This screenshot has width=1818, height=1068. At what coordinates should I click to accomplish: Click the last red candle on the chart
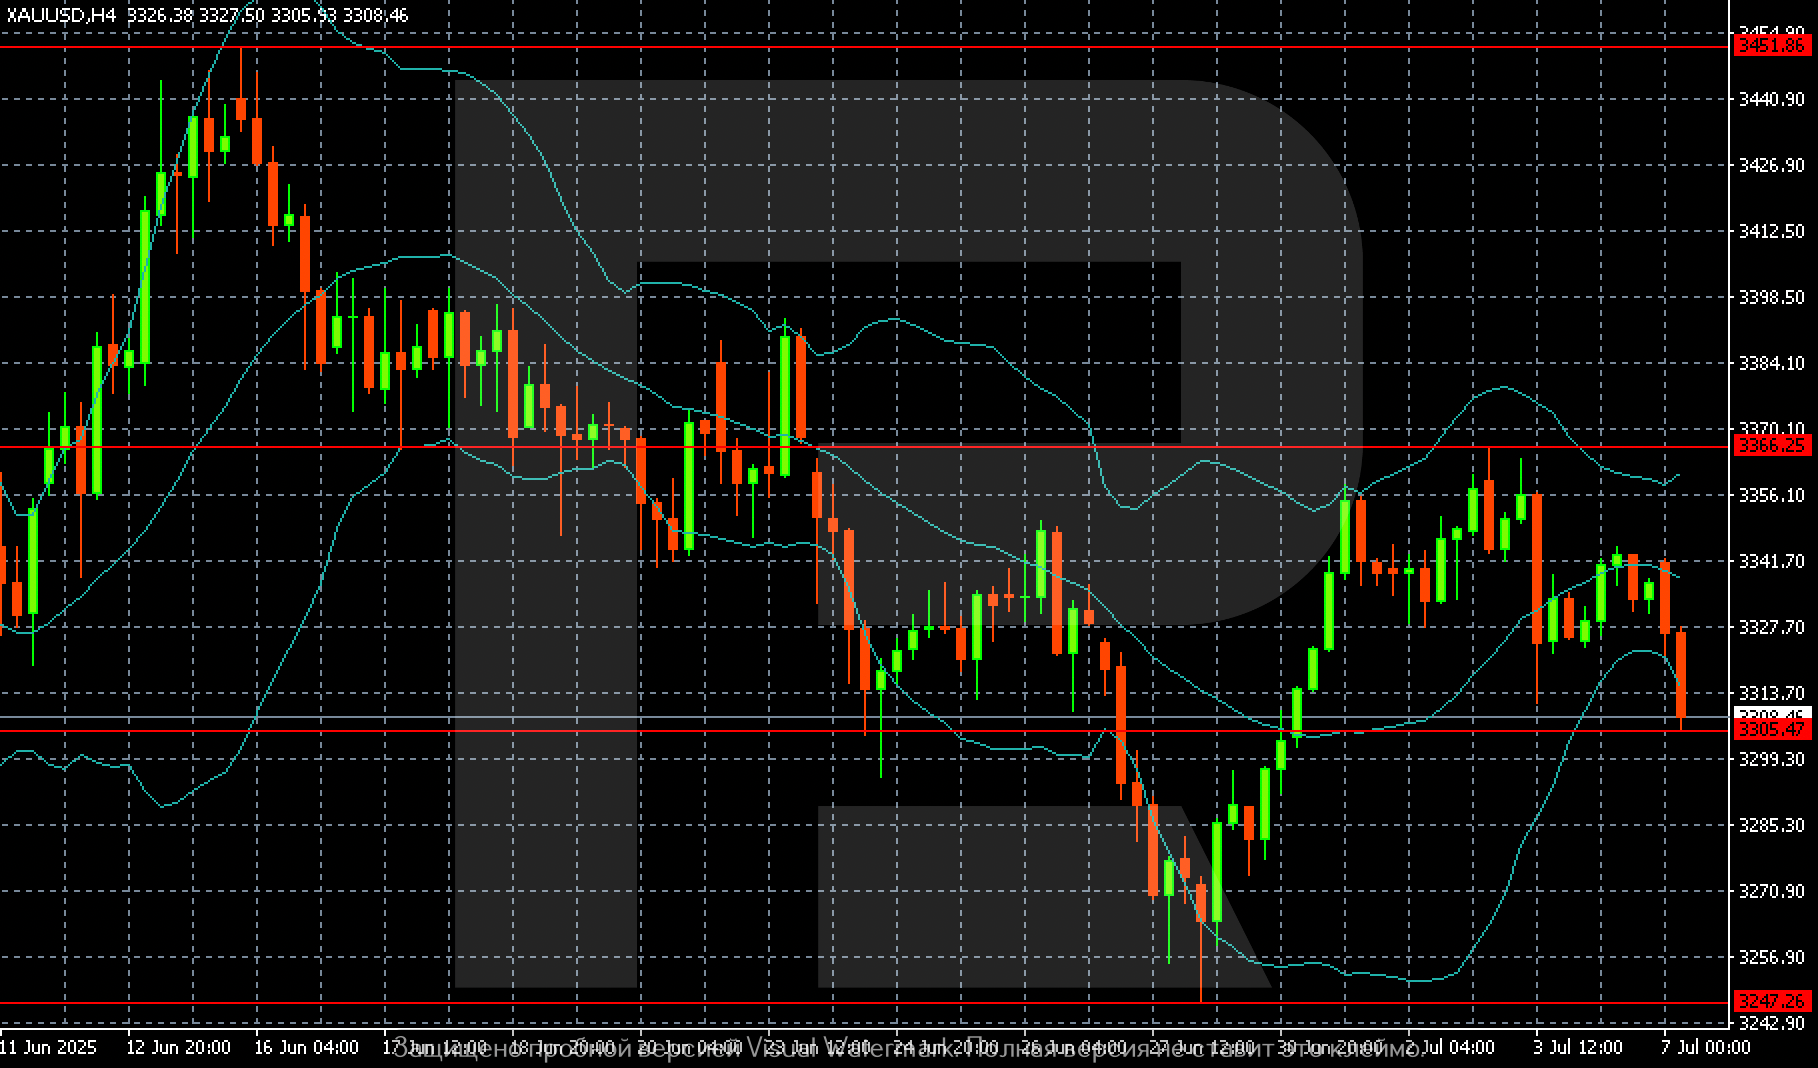1681,674
